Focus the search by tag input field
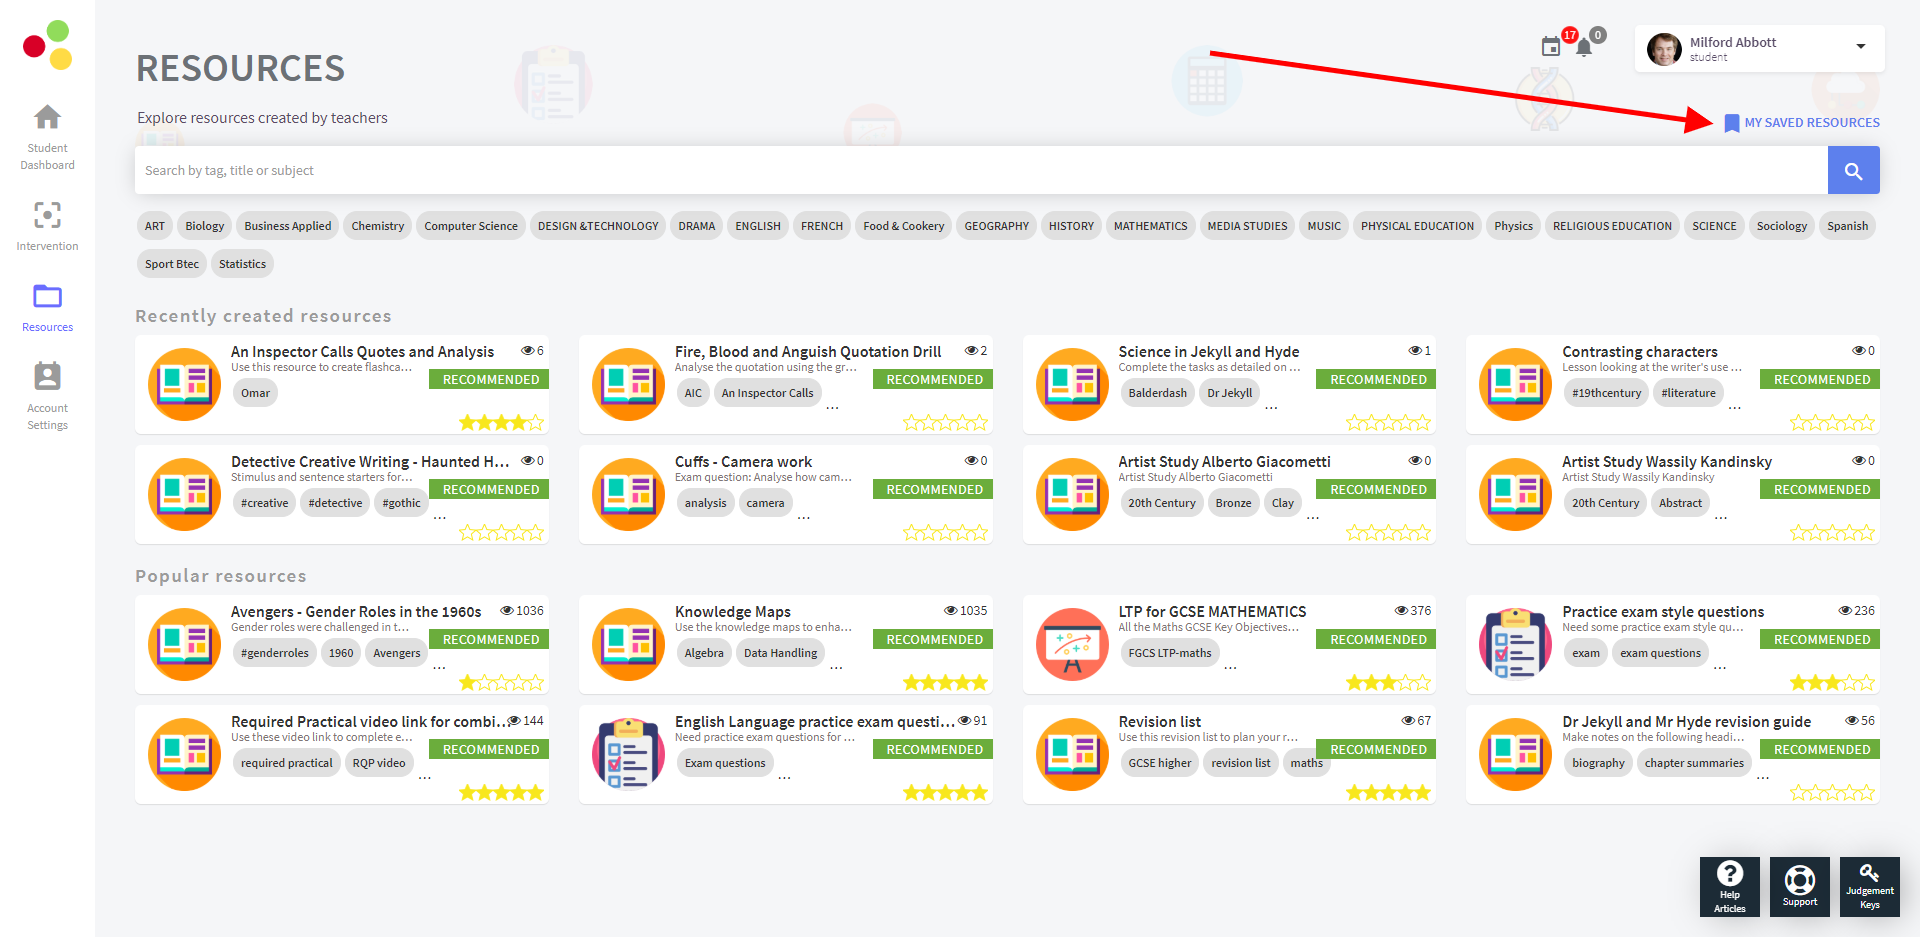 pos(980,171)
